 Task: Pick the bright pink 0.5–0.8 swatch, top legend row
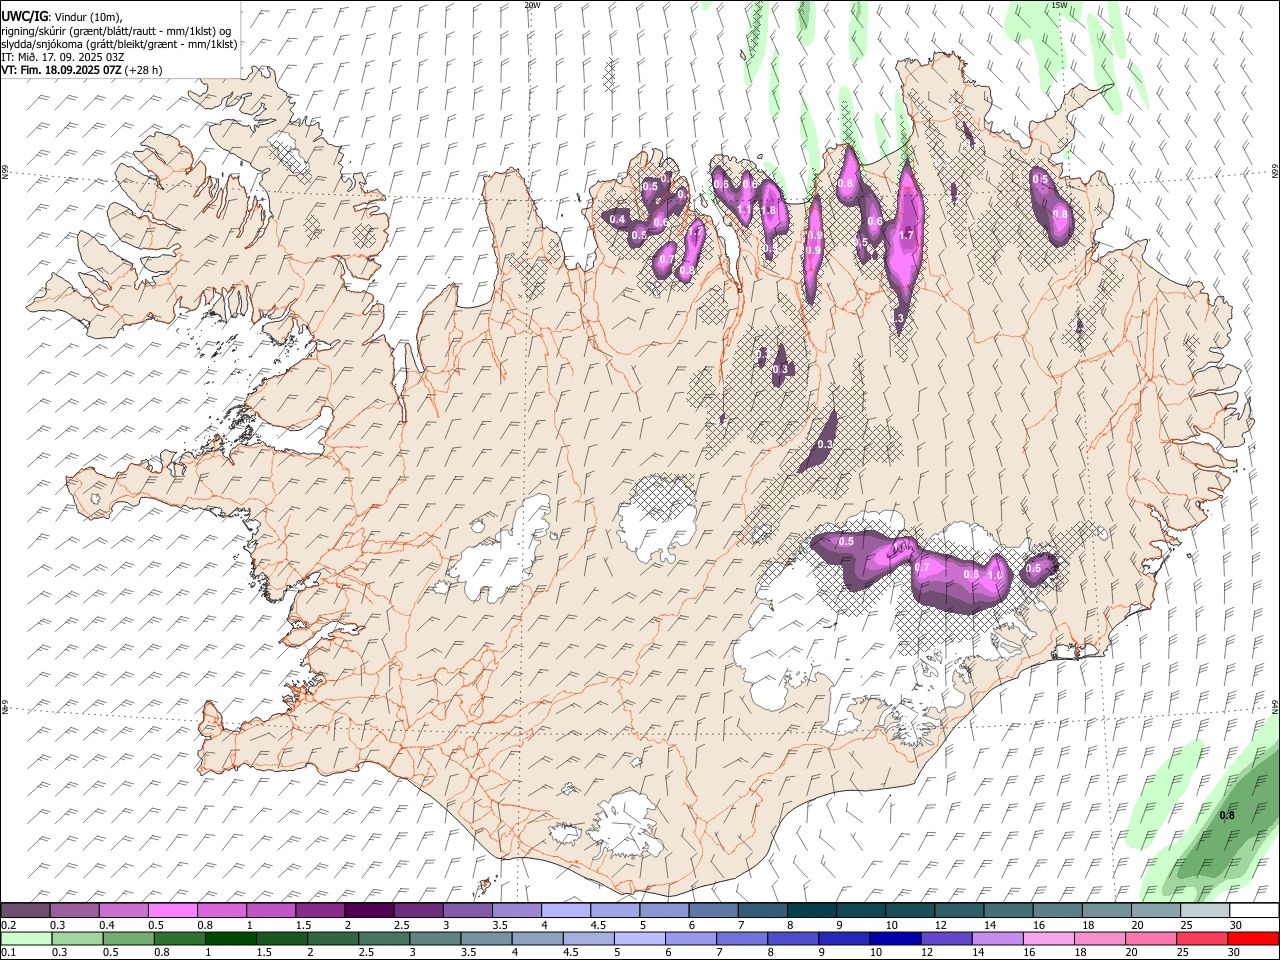[173, 911]
